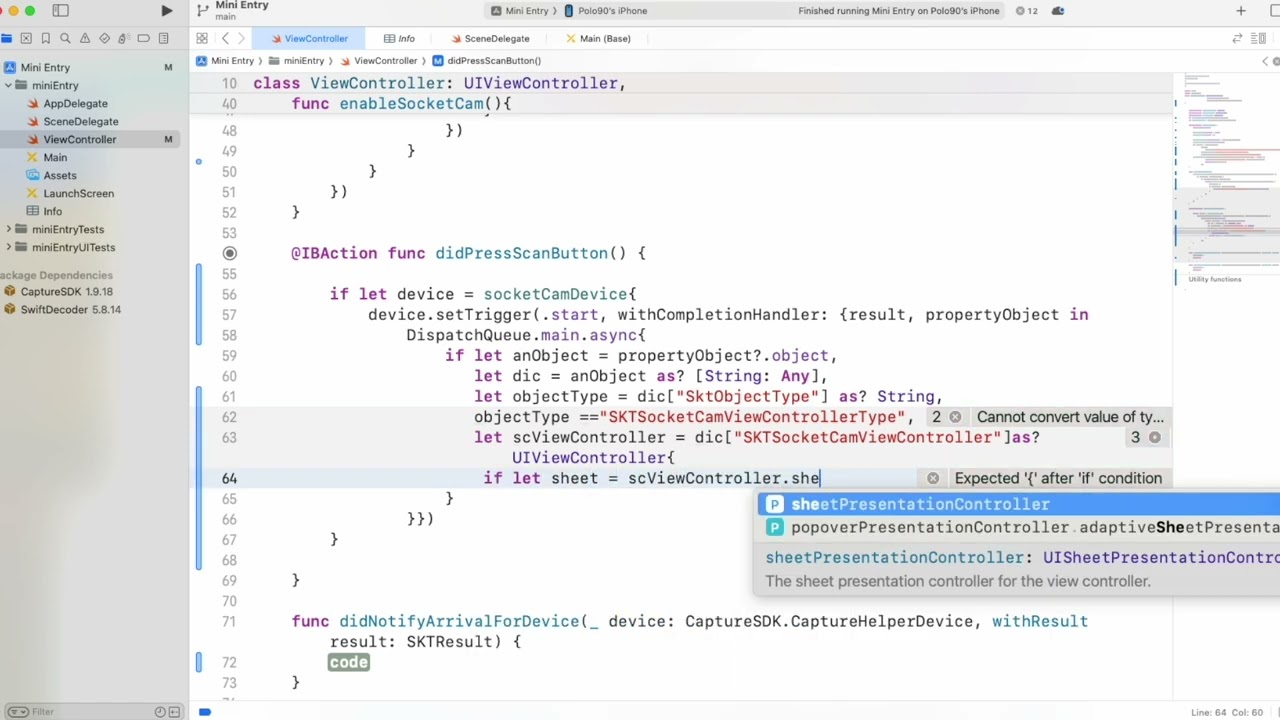
Task: Go back in editor history
Action: coord(225,38)
